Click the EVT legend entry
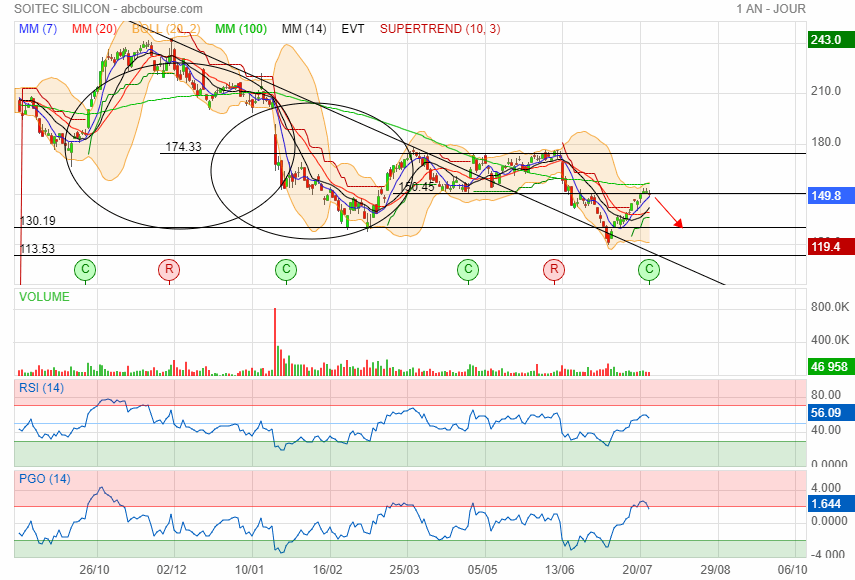This screenshot has height=580, width=855. [353, 29]
